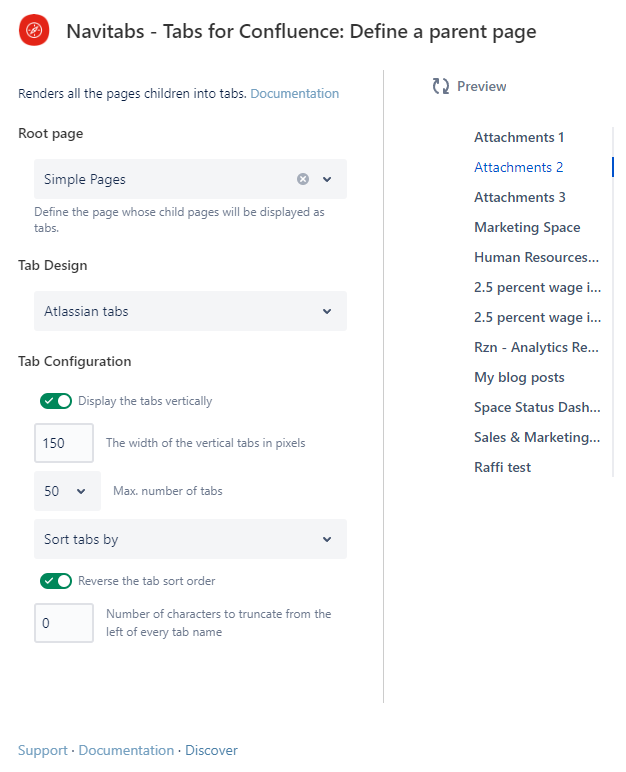Select the Attachments 1 tab

point(519,137)
